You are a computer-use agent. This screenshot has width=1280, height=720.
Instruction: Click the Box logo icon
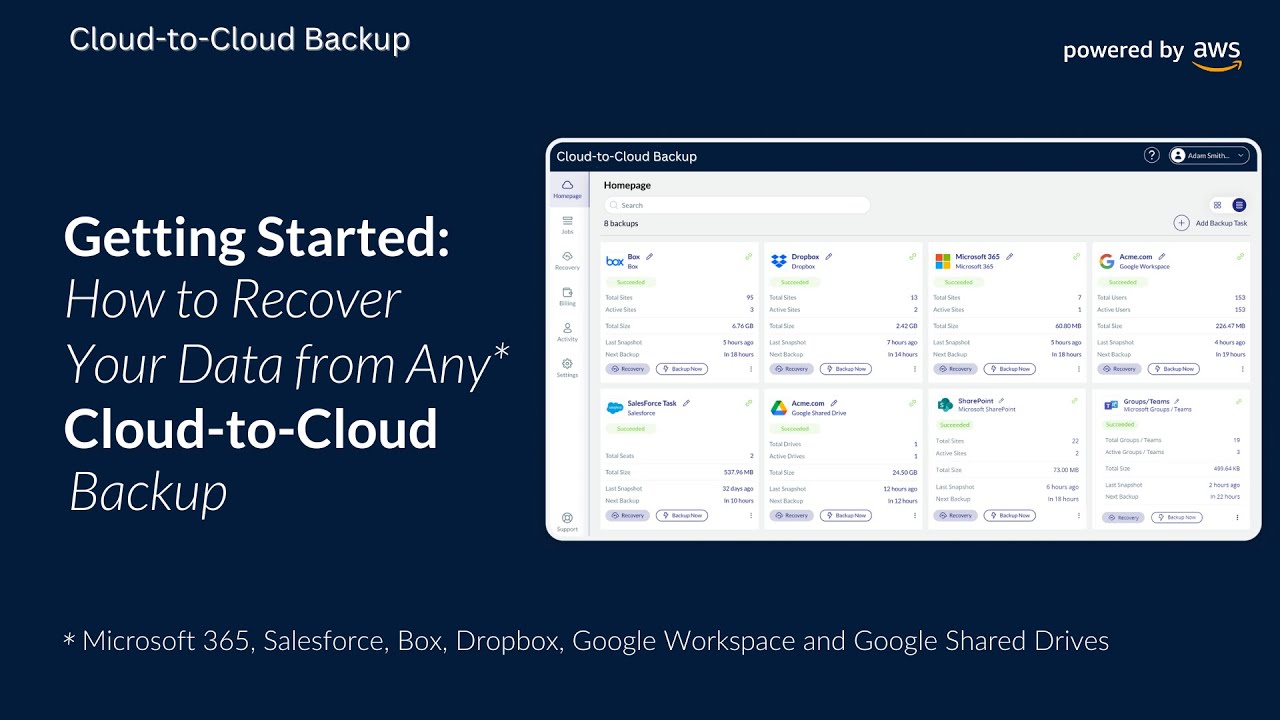614,261
